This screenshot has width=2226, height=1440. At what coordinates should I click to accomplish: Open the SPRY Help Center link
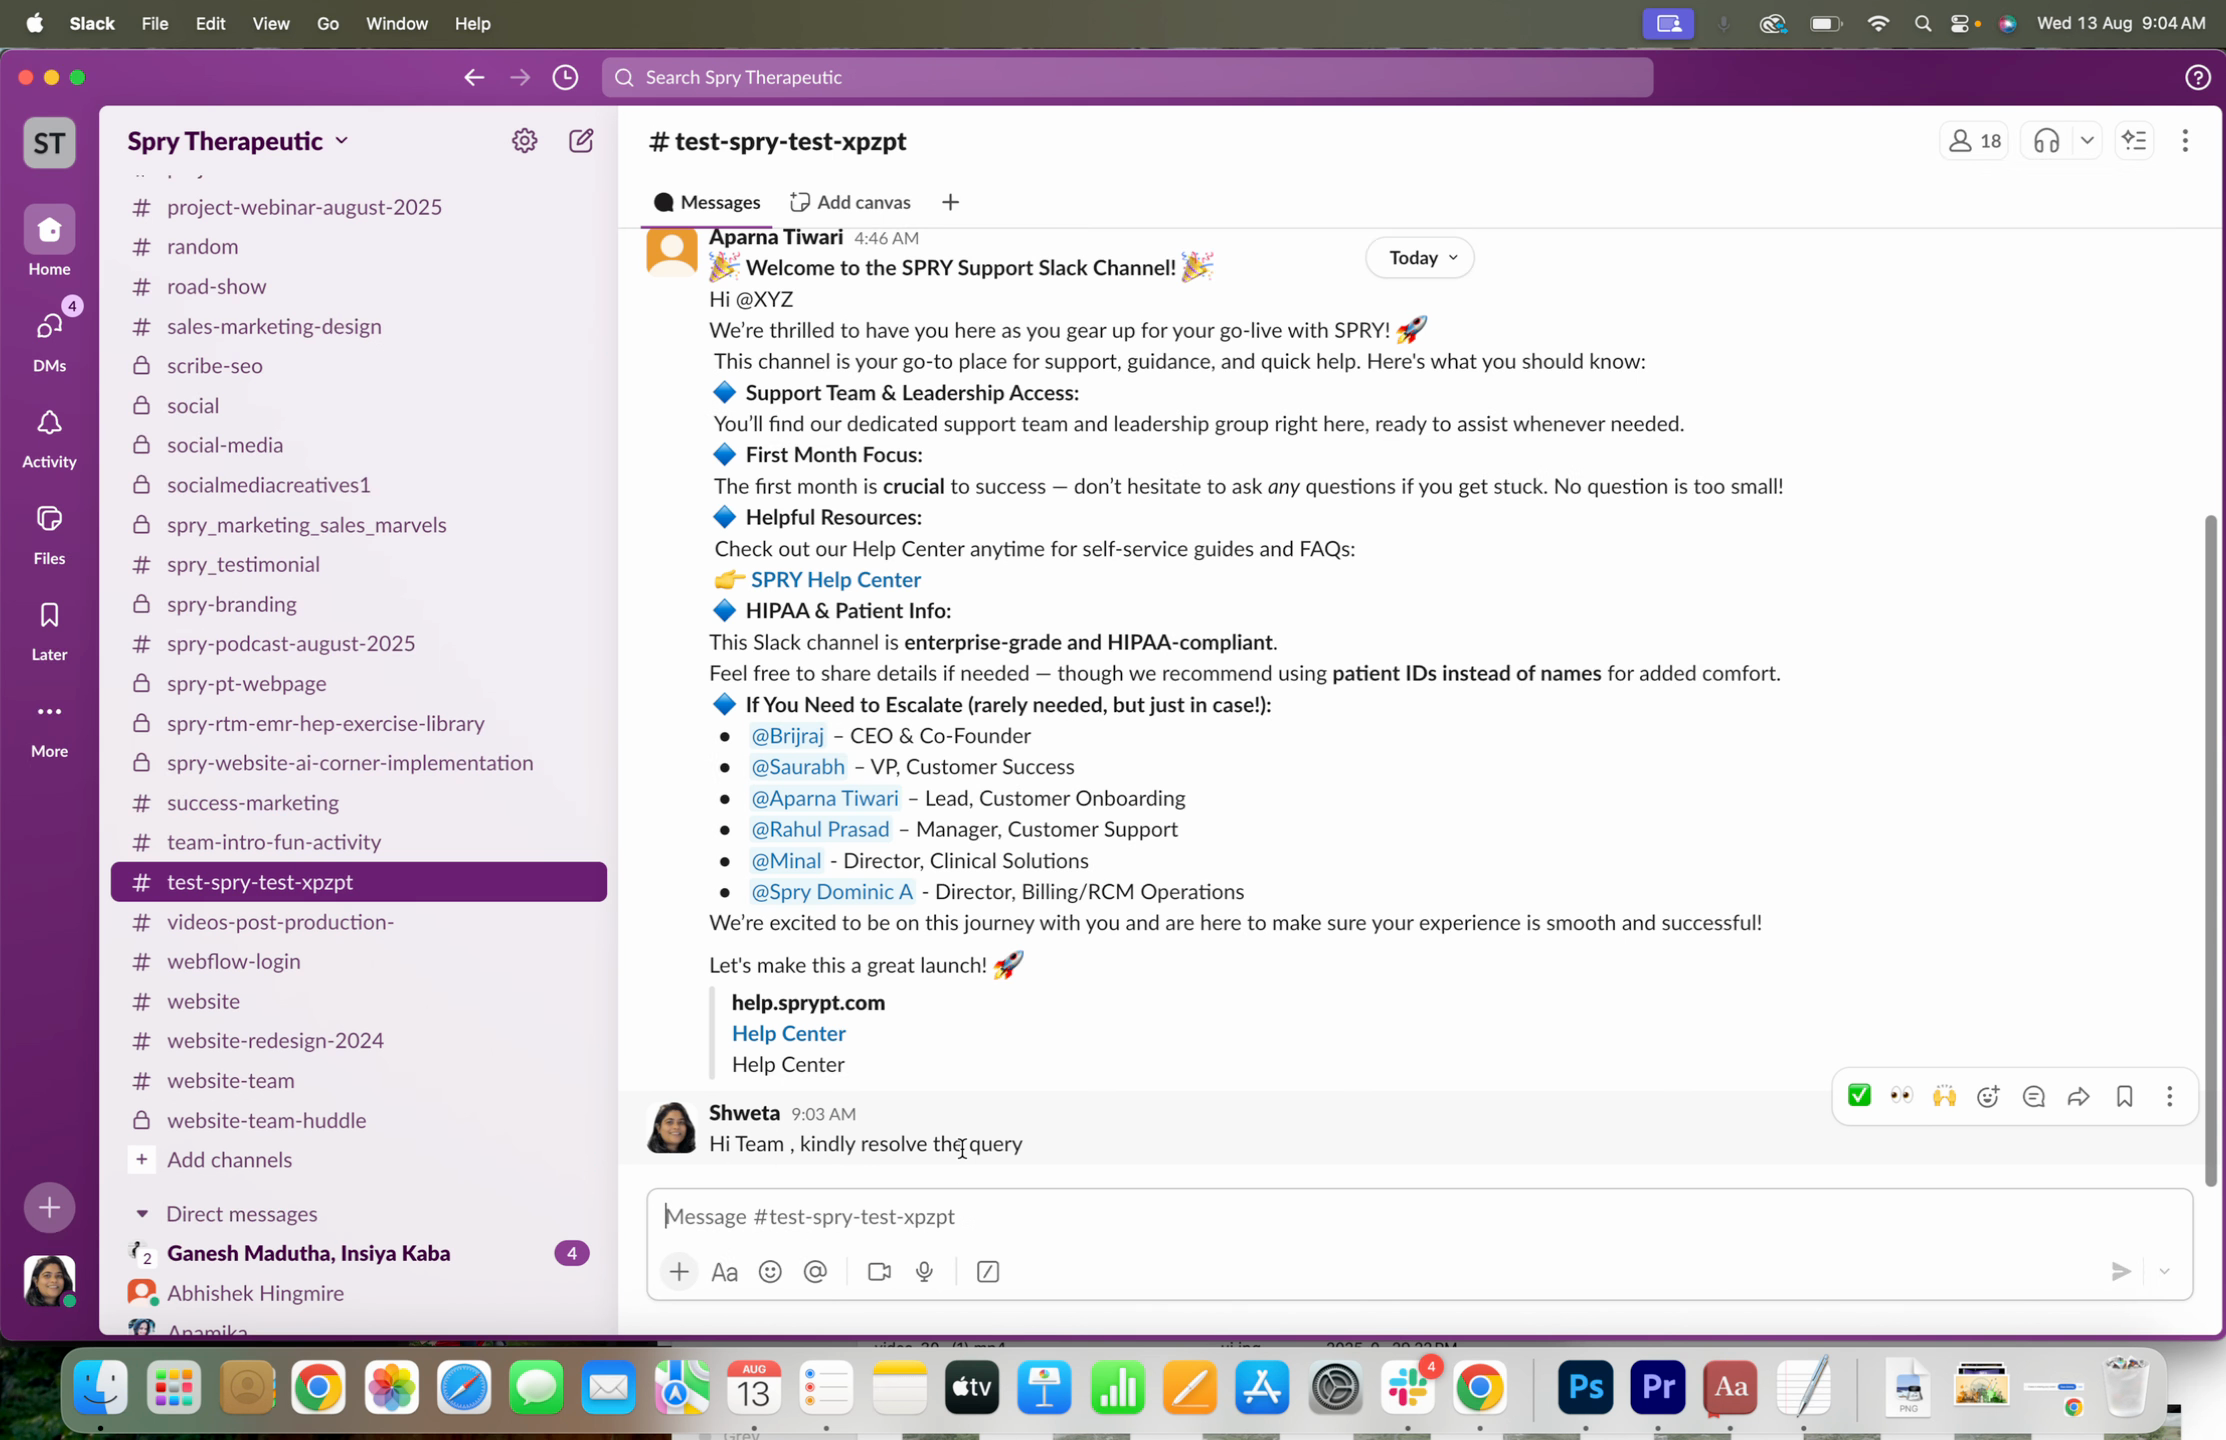pos(835,580)
